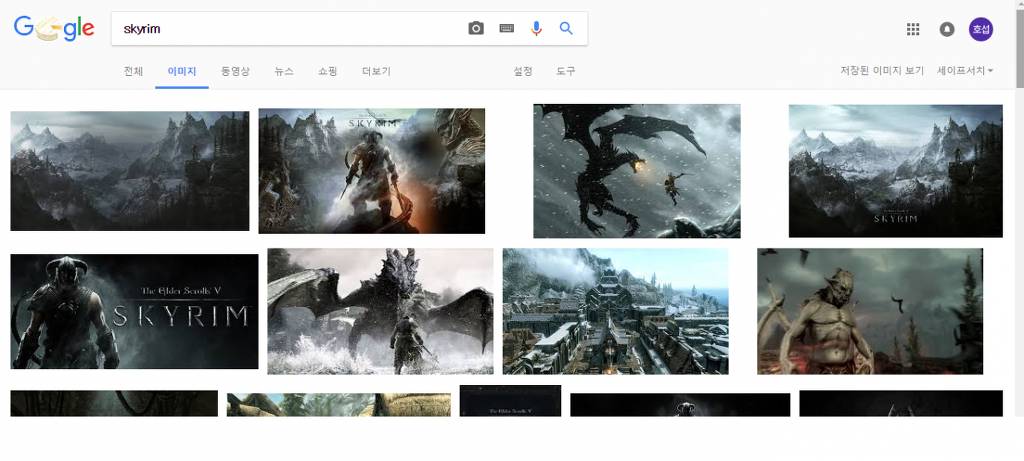This screenshot has height=461, width=1024.
Task: Open the pale vampire lord creature thumbnail
Action: 870,311
